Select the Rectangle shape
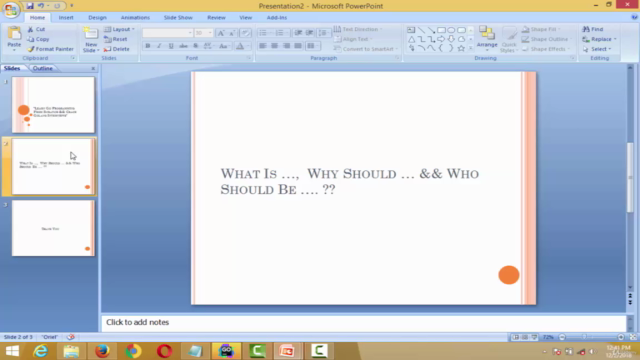640x360 pixels. pyautogui.click(x=441, y=30)
